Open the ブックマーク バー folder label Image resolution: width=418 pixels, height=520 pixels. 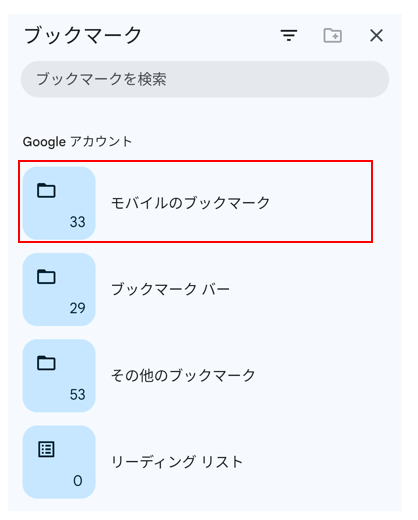click(170, 289)
